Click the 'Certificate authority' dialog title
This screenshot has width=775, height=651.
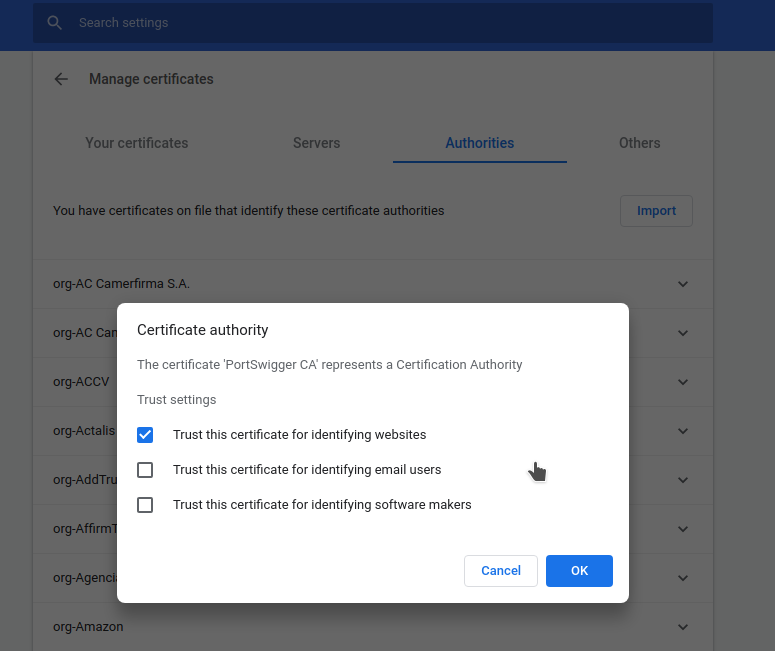pos(203,330)
